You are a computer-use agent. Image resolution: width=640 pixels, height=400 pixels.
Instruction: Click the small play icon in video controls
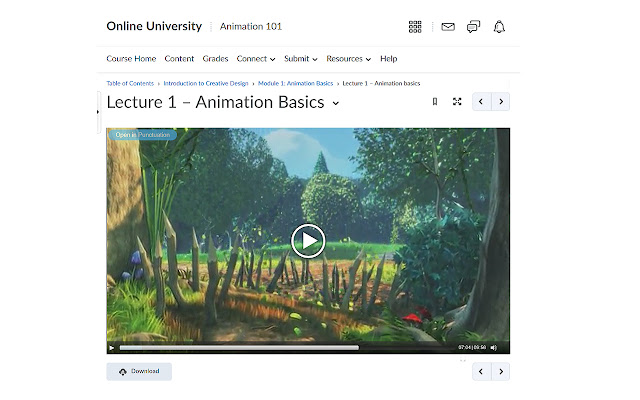111,348
